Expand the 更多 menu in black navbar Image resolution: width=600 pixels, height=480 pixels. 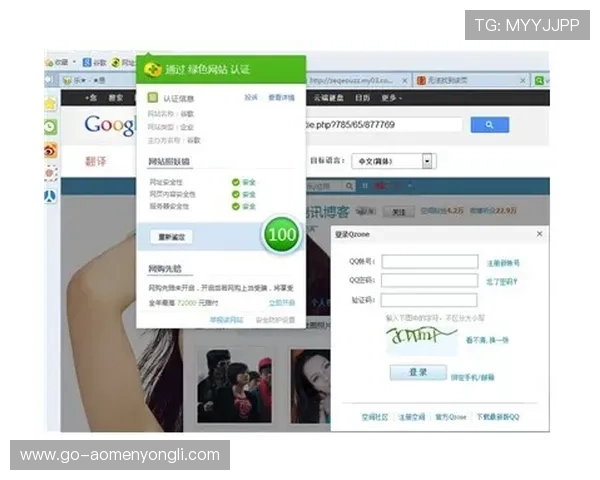[x=389, y=98]
